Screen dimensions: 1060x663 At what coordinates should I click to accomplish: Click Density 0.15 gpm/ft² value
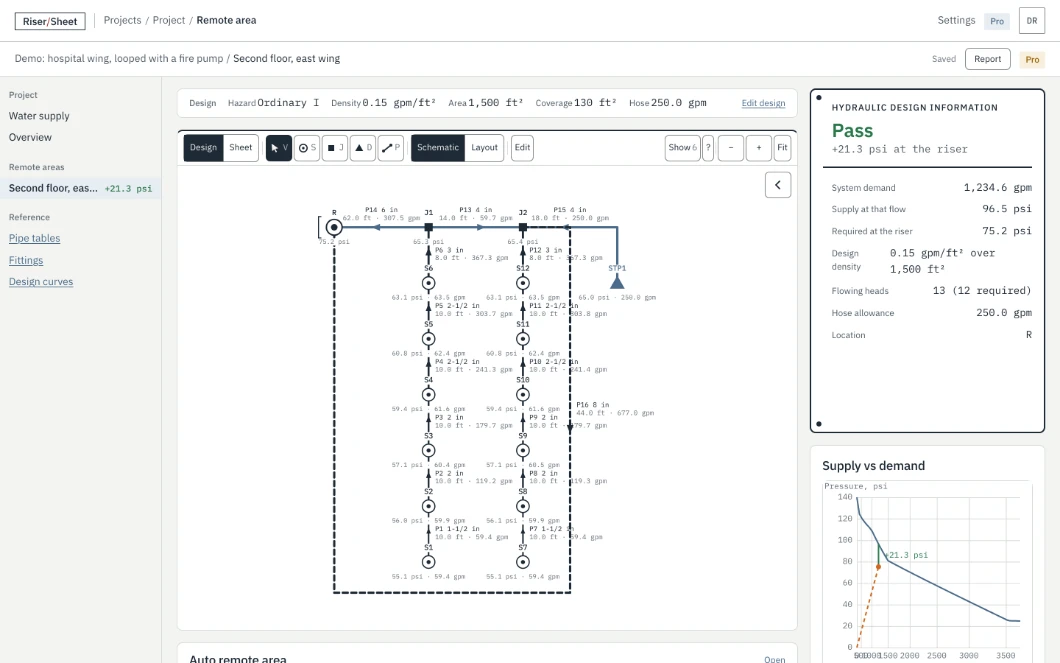399,103
